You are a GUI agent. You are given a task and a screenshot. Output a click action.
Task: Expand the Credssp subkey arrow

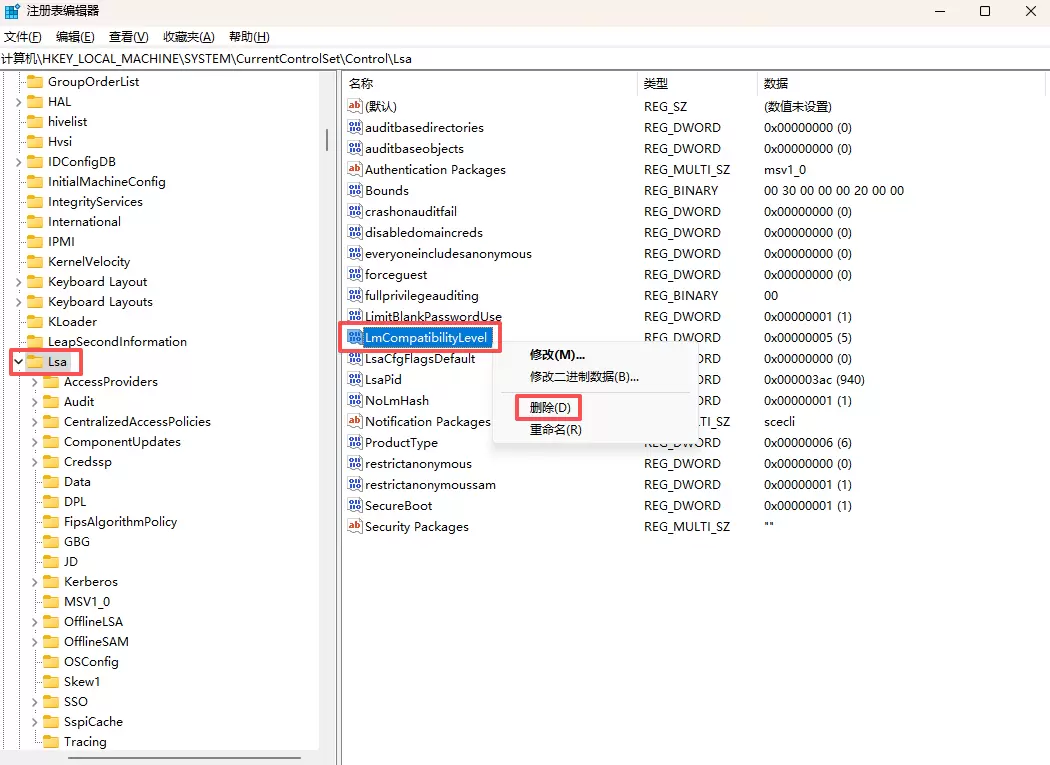pyautogui.click(x=35, y=461)
